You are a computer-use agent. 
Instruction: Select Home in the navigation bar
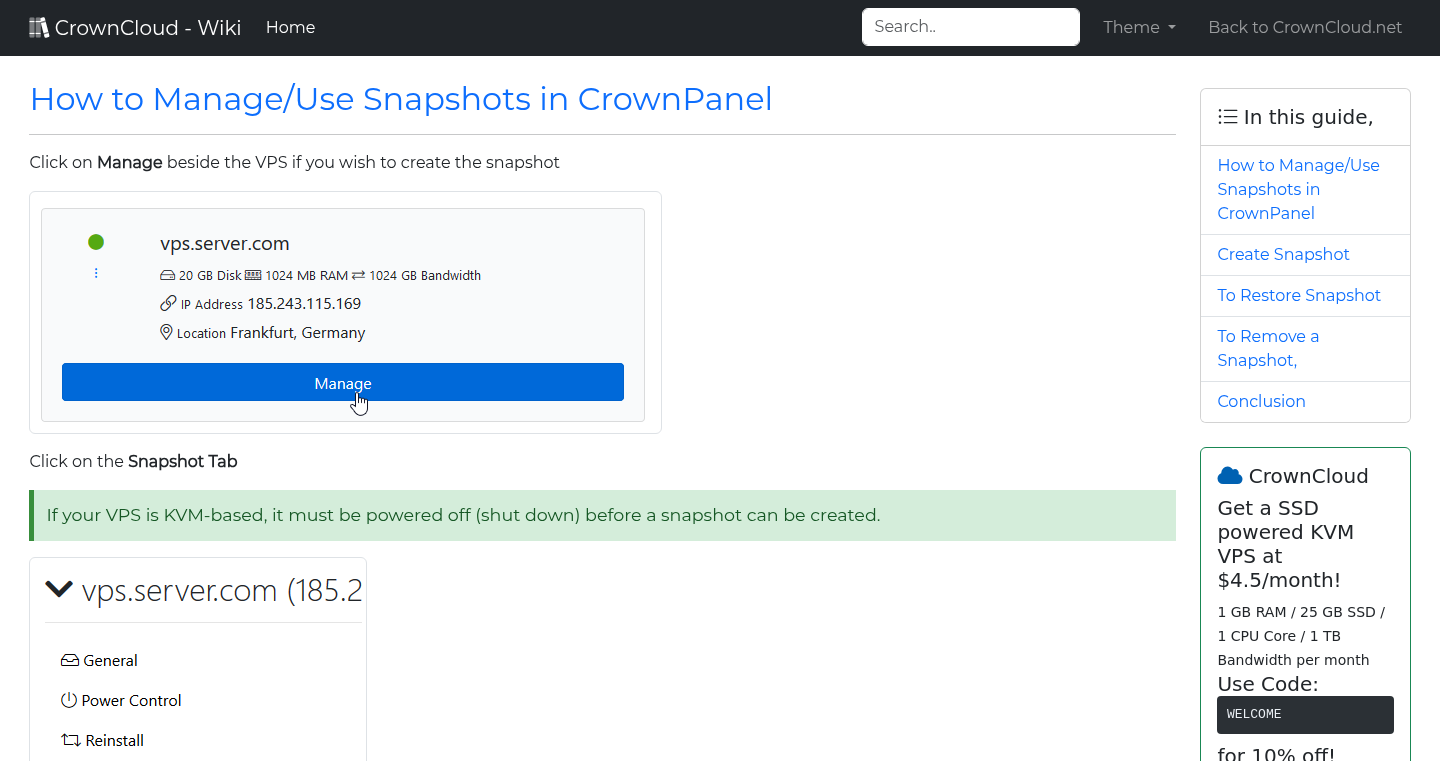[290, 27]
